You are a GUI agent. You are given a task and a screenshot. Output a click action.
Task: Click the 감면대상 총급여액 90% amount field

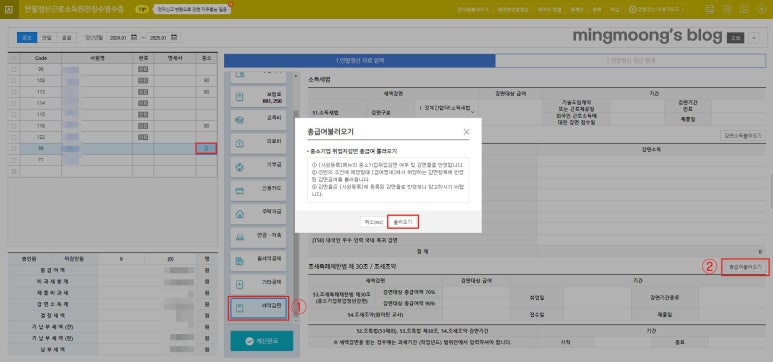click(476, 303)
